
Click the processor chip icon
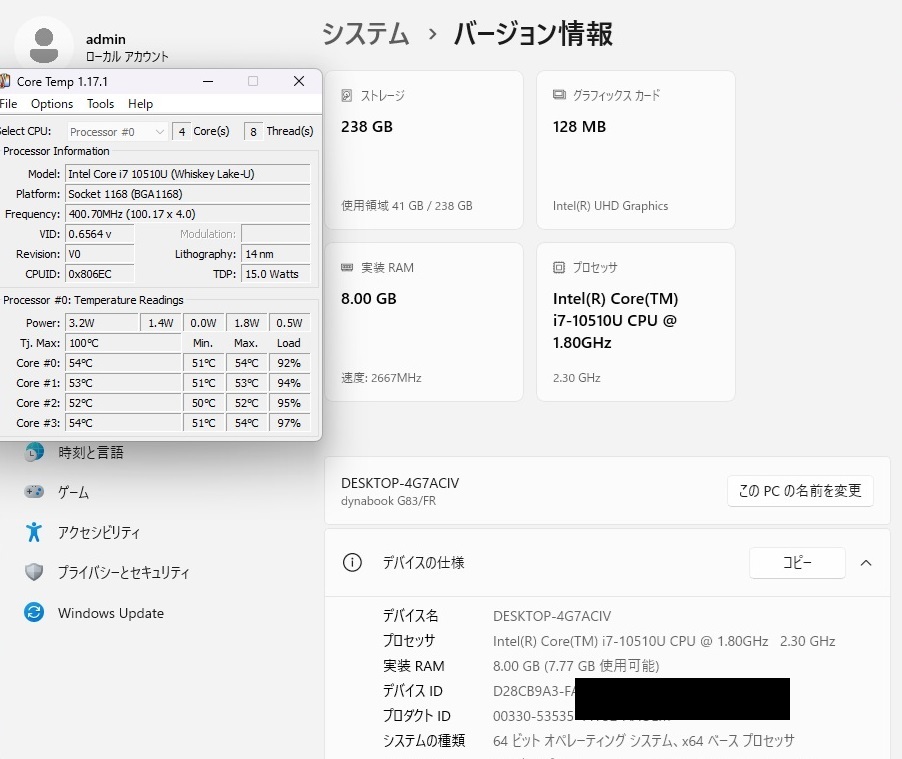tap(559, 268)
